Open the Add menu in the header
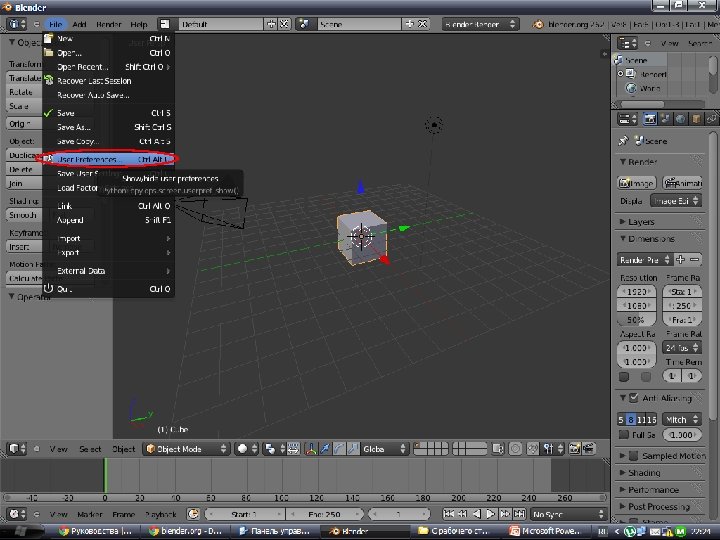 [x=79, y=24]
